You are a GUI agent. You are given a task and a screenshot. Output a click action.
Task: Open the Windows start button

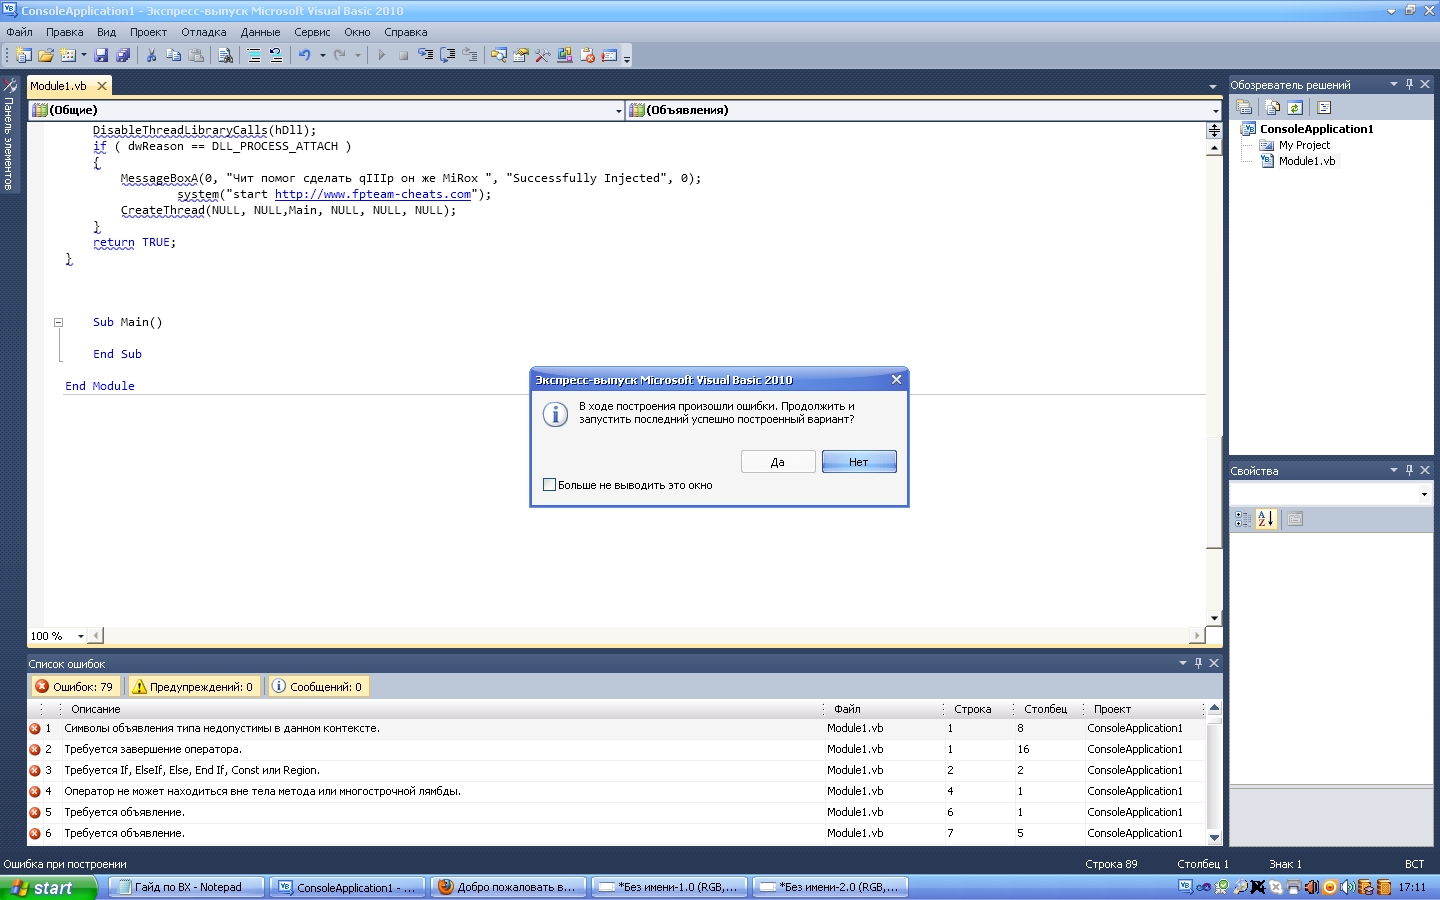[x=49, y=888]
